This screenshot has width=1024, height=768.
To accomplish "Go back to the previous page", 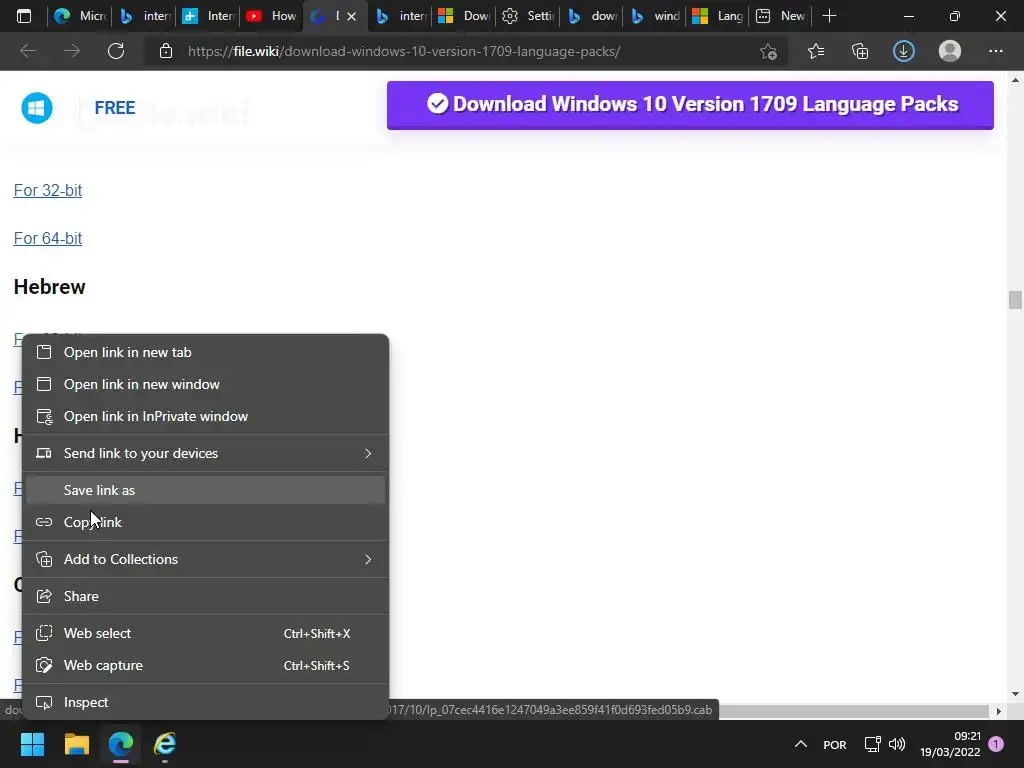I will 28,51.
